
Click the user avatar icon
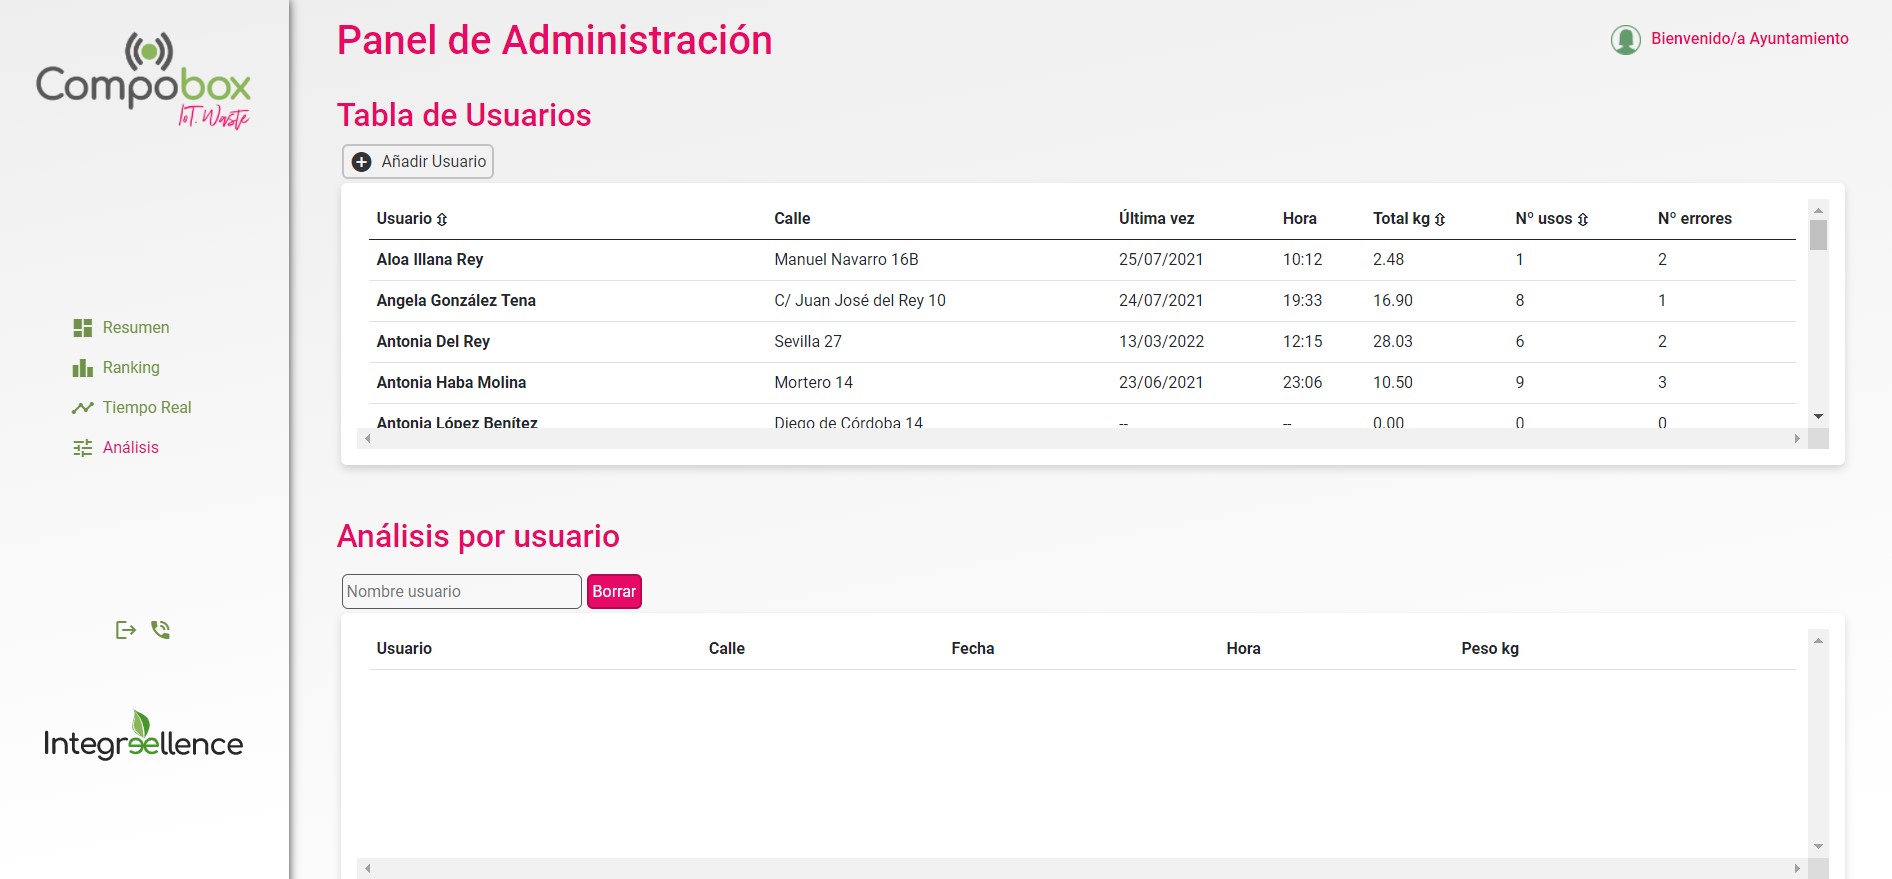pos(1625,40)
